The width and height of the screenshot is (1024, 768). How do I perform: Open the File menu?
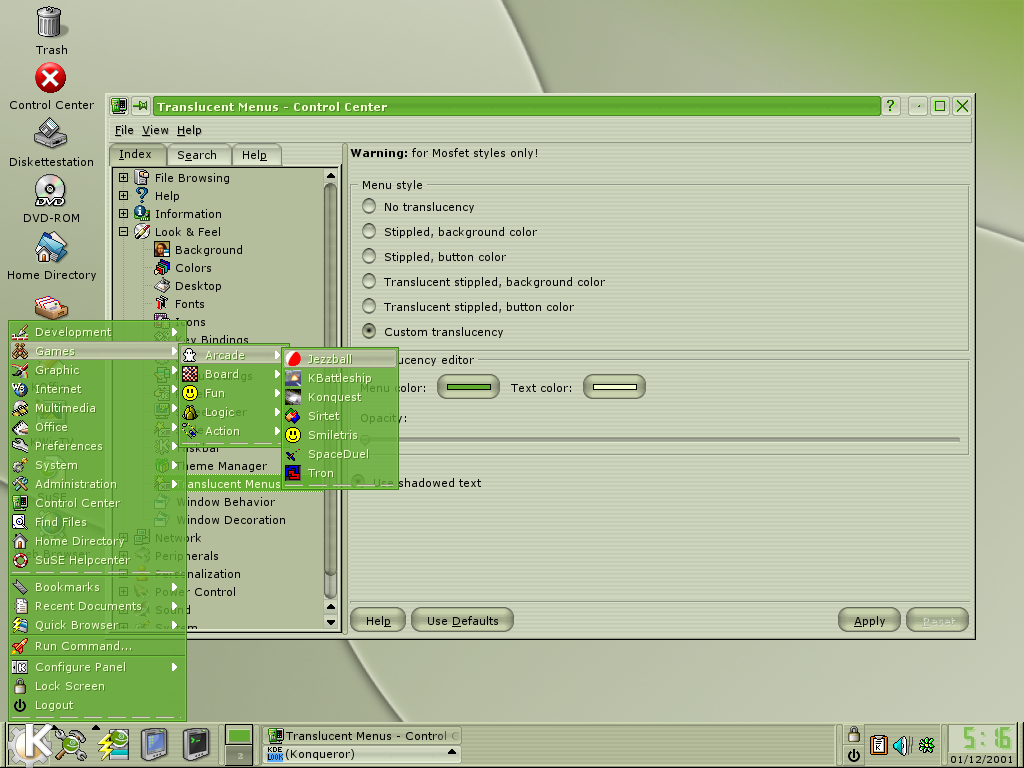(124, 130)
